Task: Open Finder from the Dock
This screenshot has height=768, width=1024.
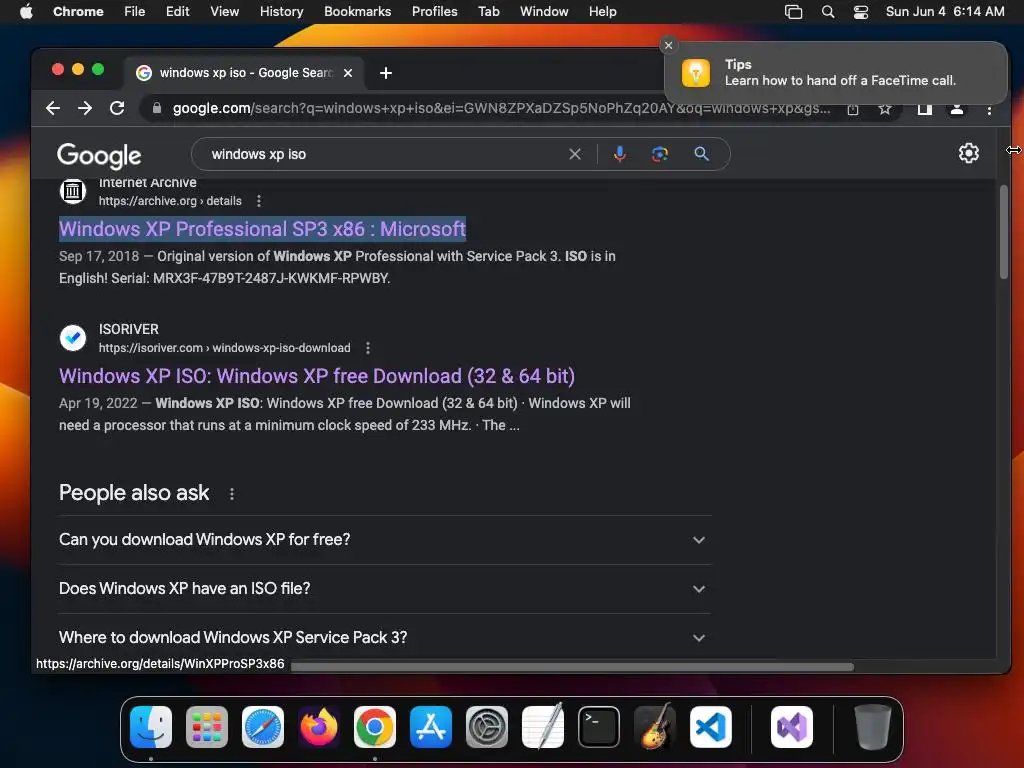Action: 151,727
